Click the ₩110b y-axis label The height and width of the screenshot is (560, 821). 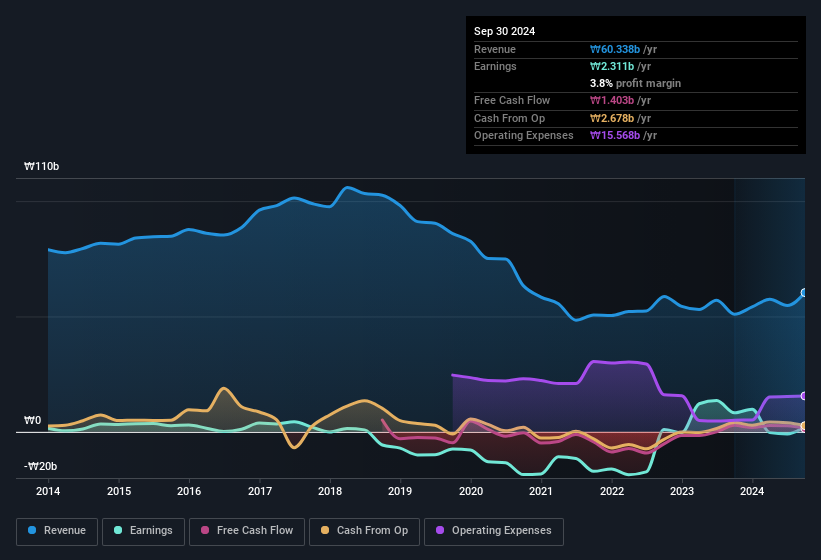[41, 166]
